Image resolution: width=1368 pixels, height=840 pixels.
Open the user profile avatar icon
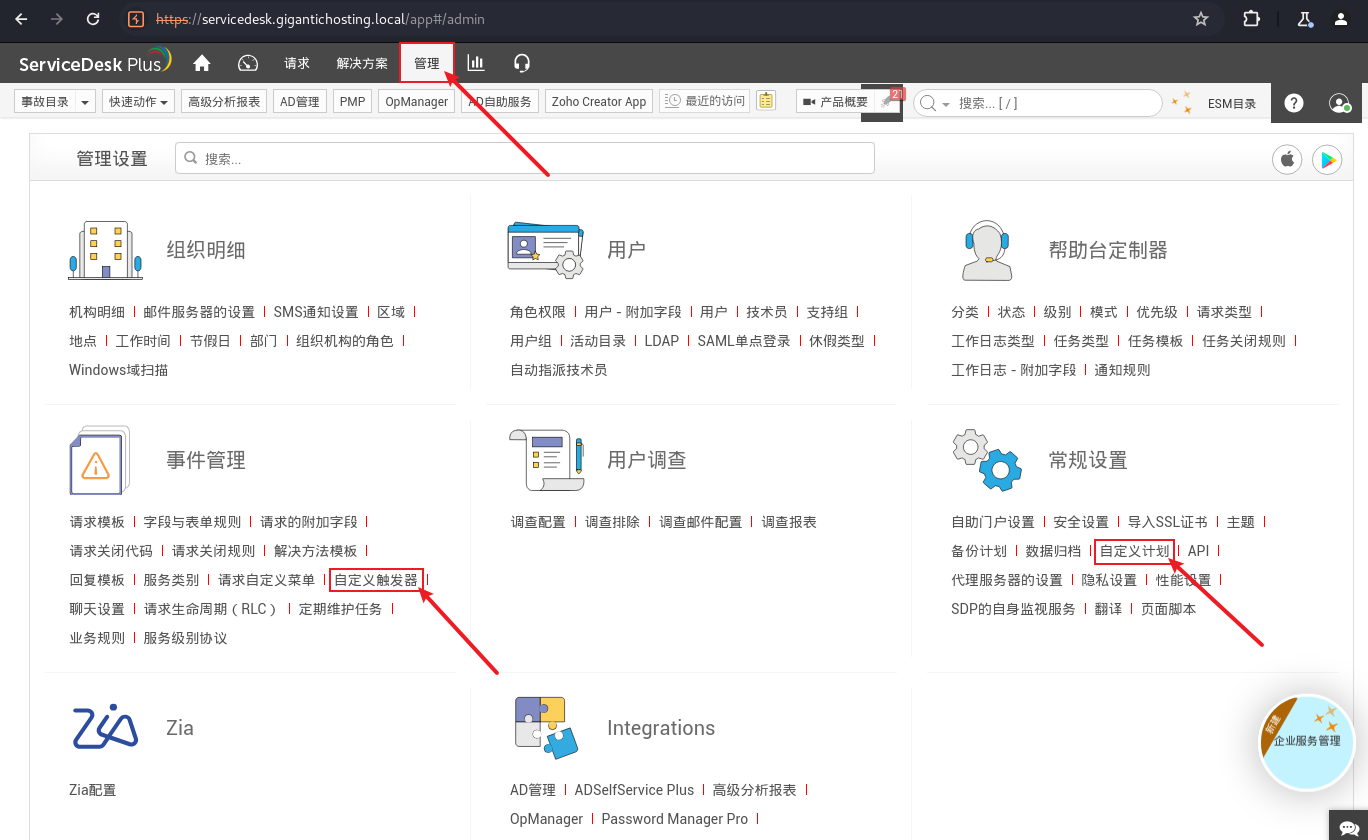coord(1339,103)
